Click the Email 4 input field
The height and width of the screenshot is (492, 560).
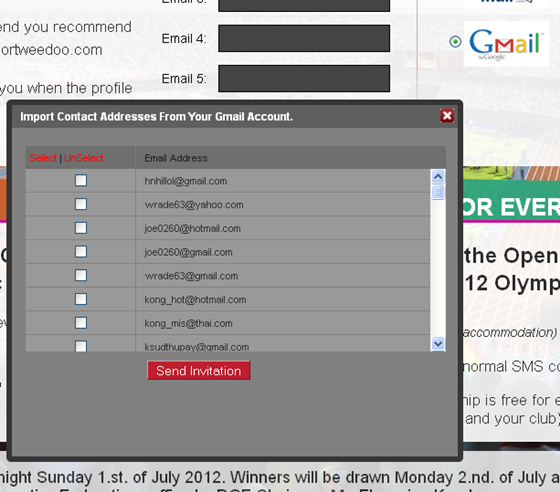coord(304,38)
